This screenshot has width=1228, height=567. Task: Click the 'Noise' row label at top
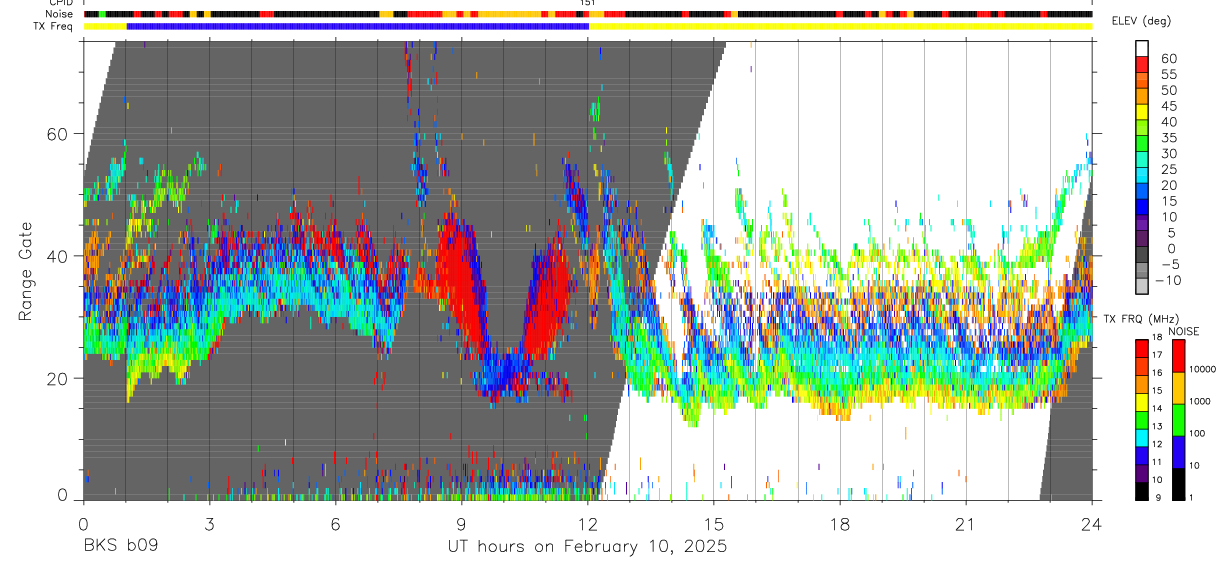pos(60,14)
